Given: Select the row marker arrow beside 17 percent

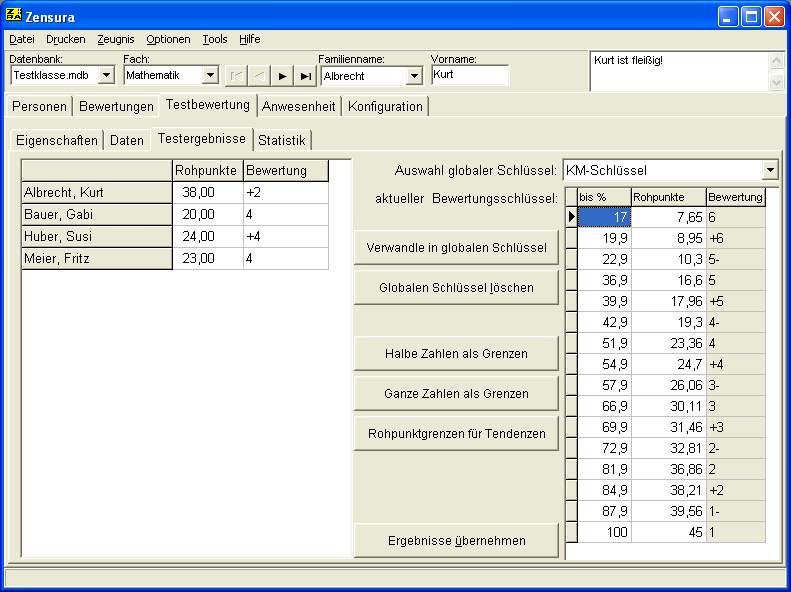Looking at the screenshot, I should click(572, 217).
